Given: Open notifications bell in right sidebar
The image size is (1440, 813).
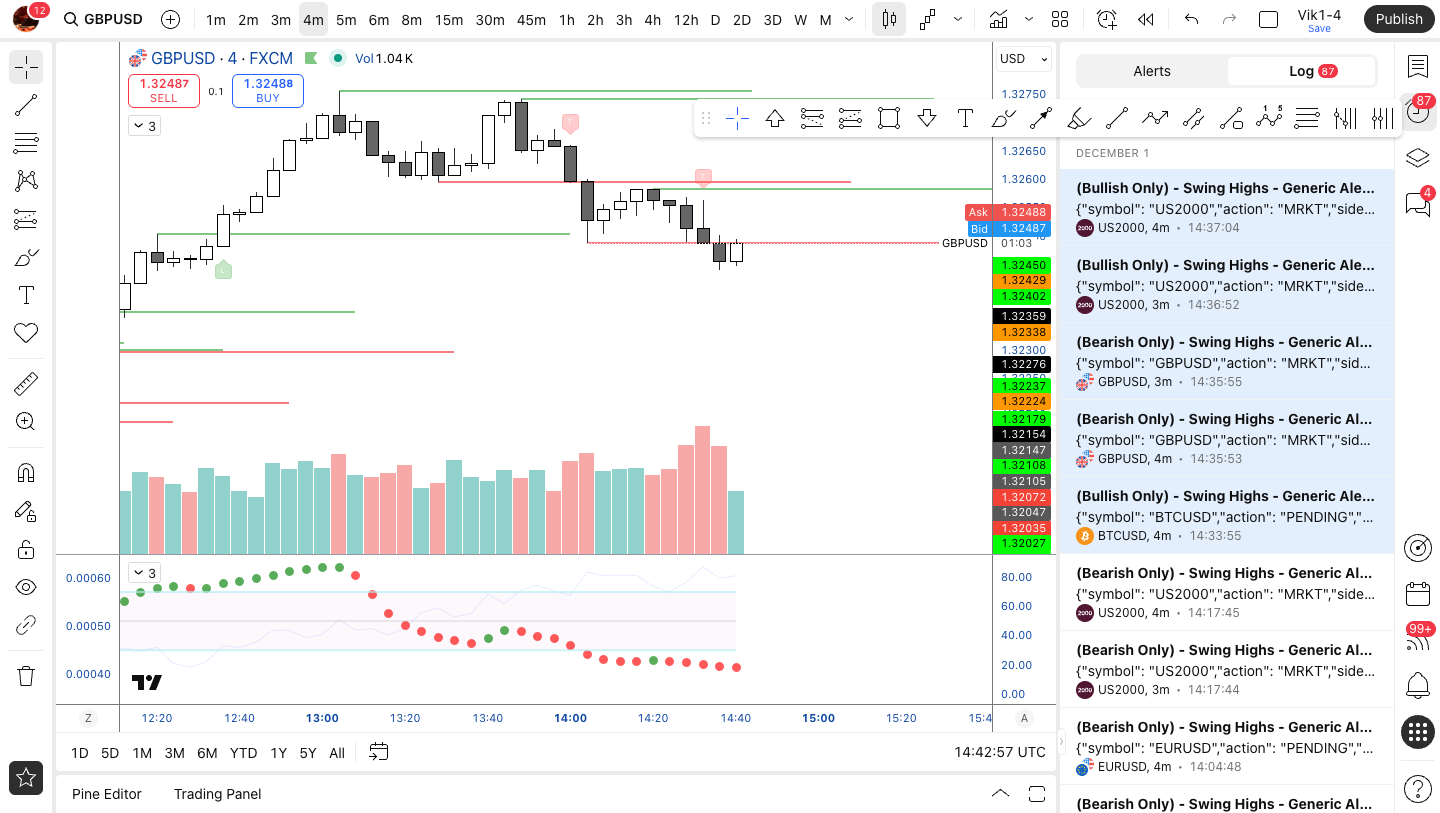Looking at the screenshot, I should pos(1417,686).
